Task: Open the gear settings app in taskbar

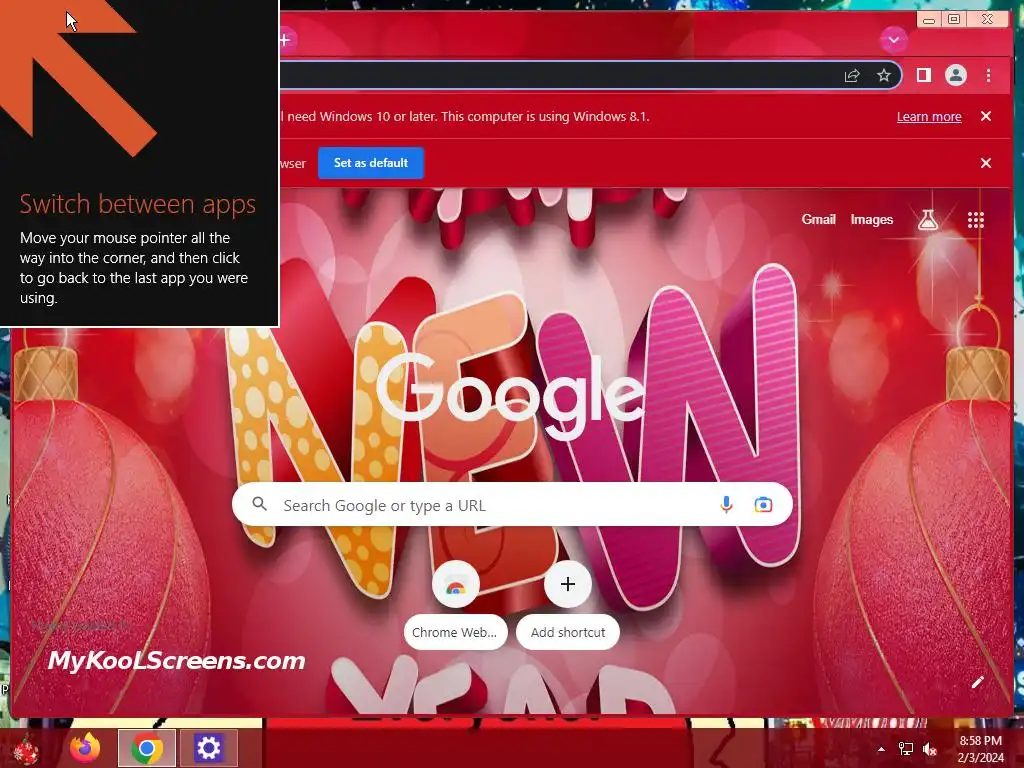Action: (208, 748)
